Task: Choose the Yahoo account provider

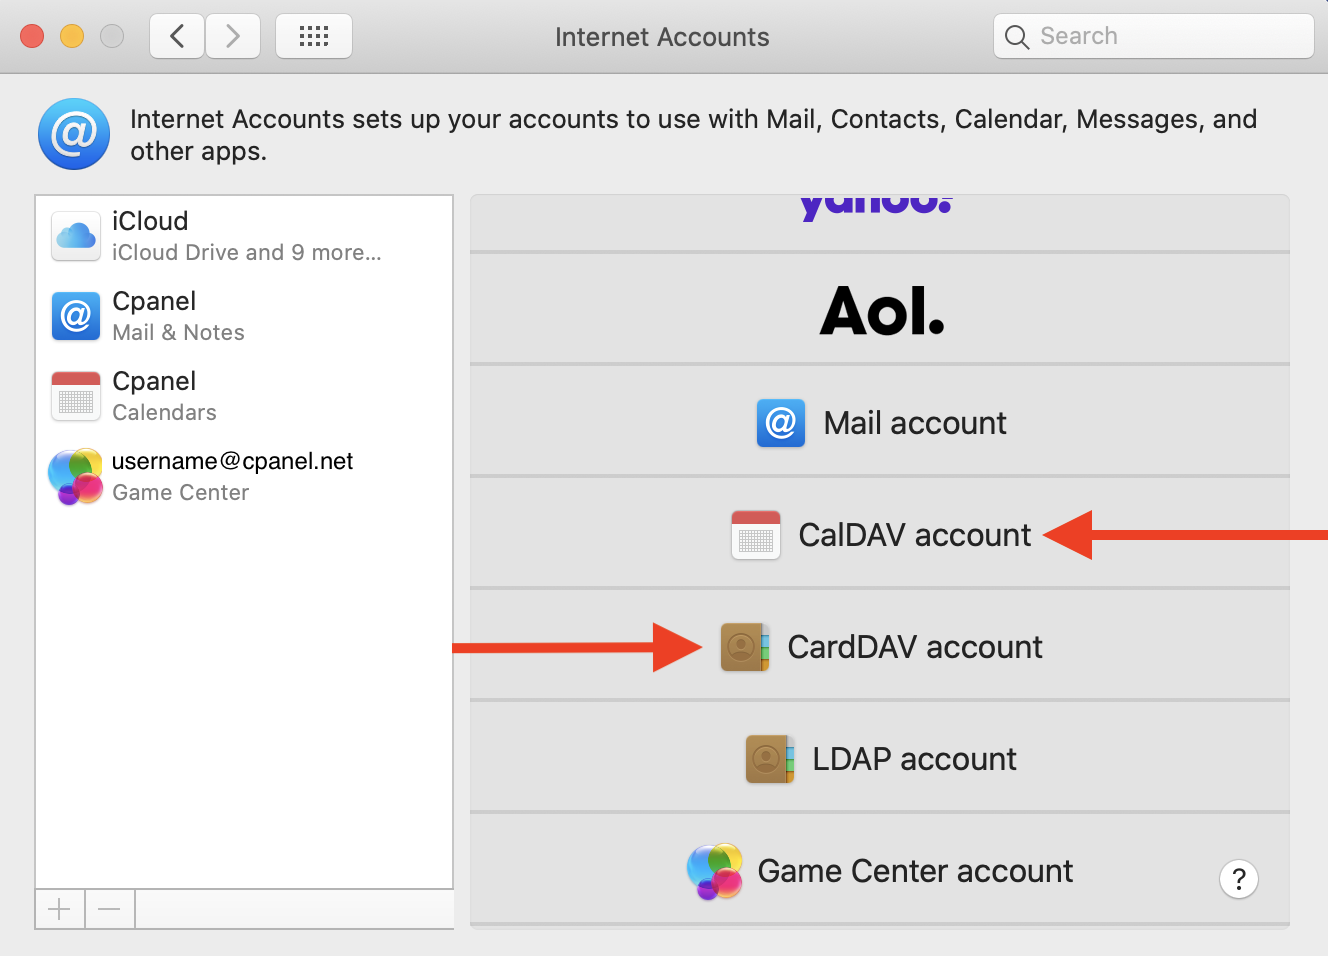Action: [x=880, y=223]
